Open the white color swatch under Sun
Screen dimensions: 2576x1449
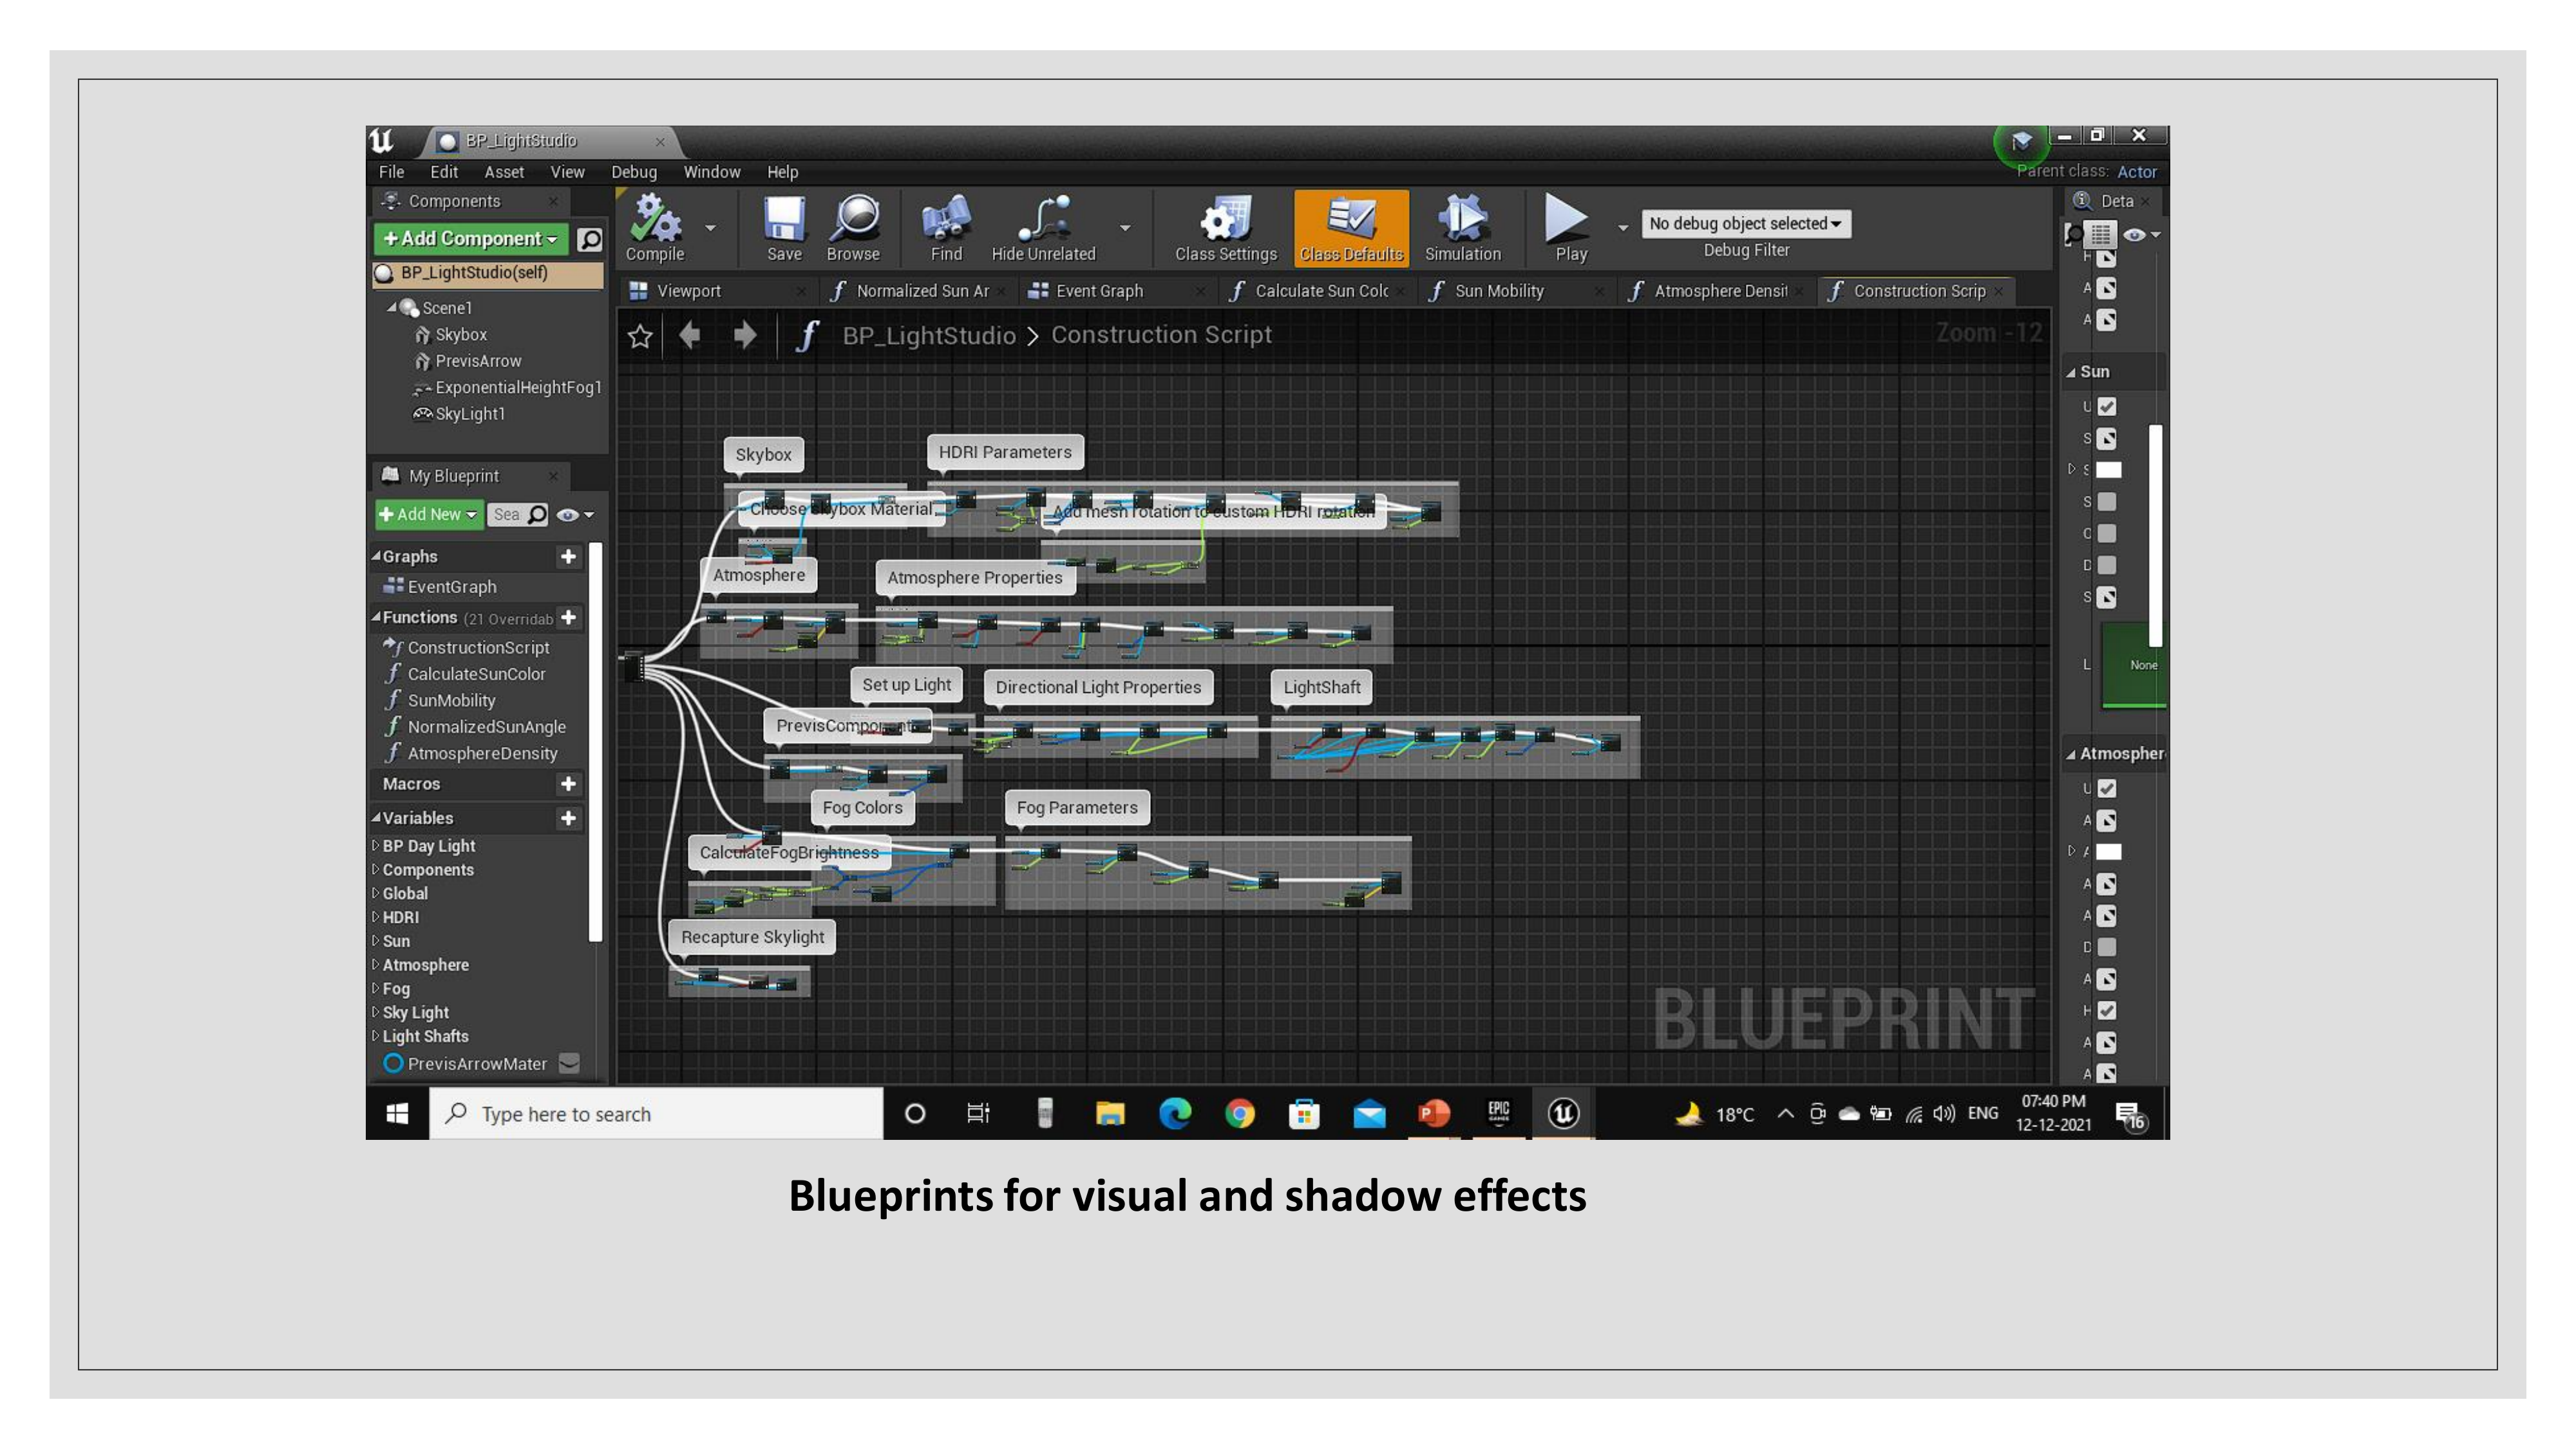[2109, 470]
